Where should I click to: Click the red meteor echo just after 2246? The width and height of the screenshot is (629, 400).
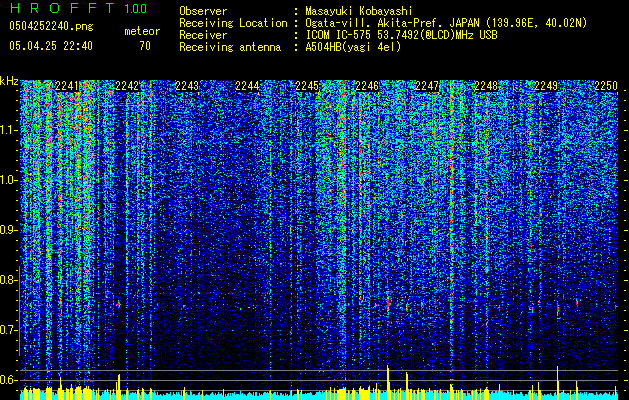point(388,304)
